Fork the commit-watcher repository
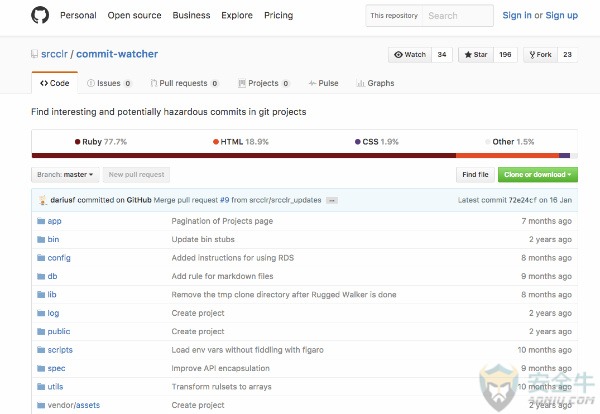 pos(540,55)
